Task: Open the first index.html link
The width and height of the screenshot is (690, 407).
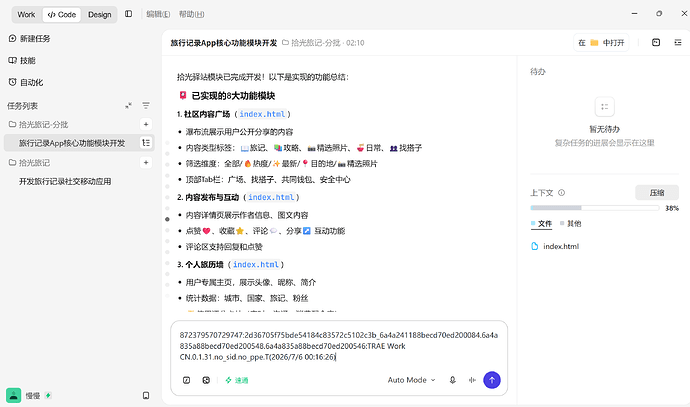Action: pyautogui.click(x=262, y=114)
